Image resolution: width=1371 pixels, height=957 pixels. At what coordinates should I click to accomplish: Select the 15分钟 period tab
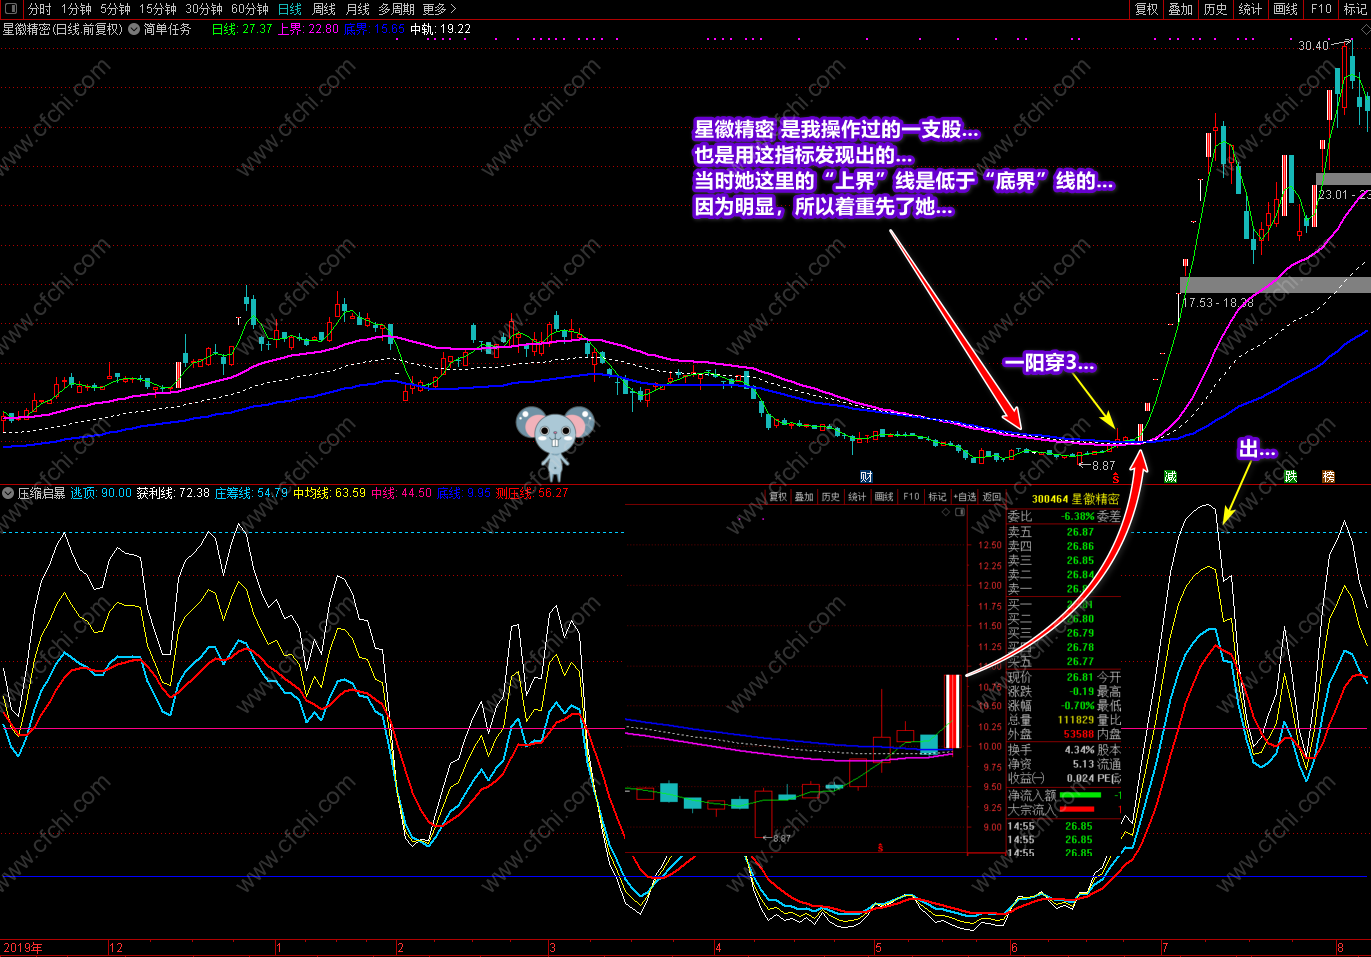tap(157, 9)
